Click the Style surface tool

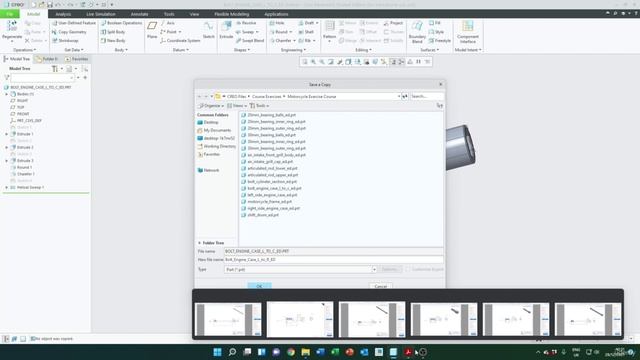coord(436,32)
